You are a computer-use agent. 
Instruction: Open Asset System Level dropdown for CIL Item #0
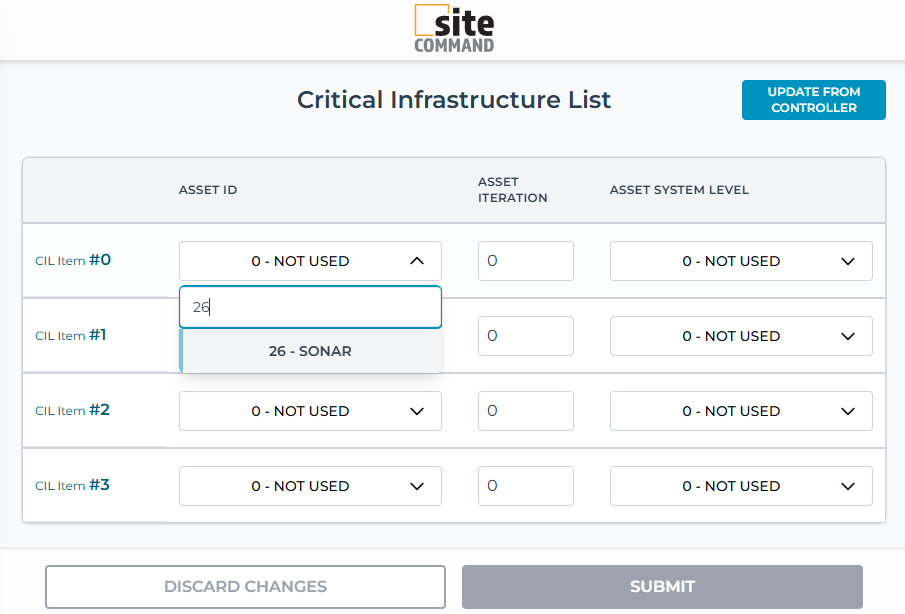click(741, 261)
